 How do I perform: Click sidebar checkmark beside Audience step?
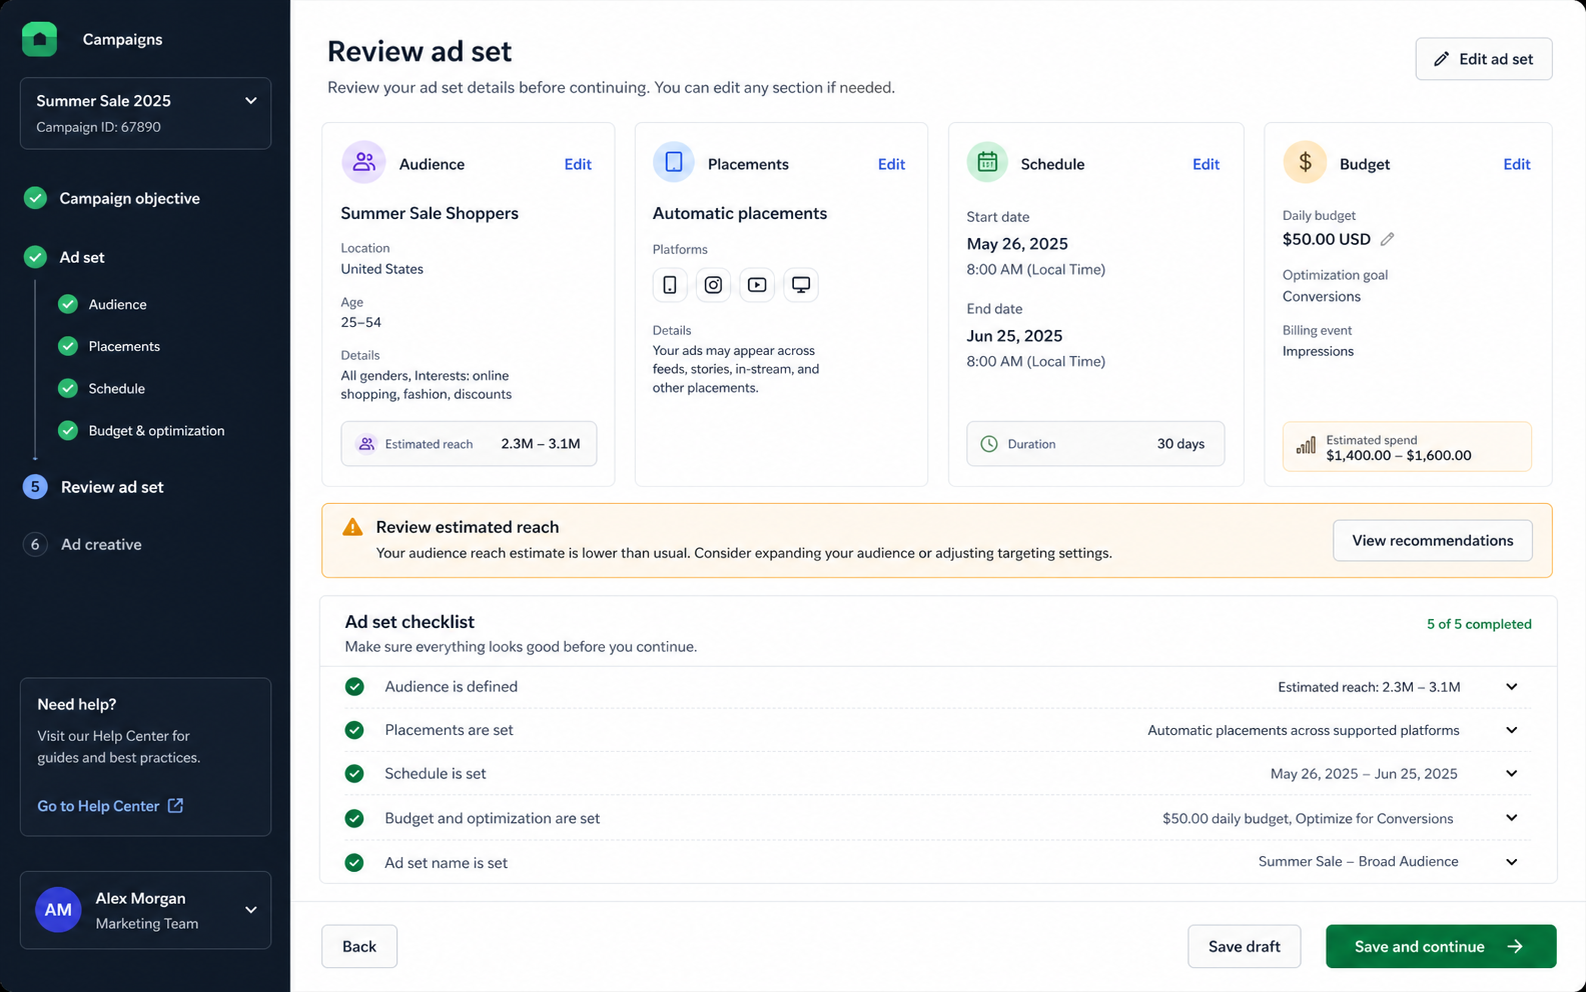point(68,304)
